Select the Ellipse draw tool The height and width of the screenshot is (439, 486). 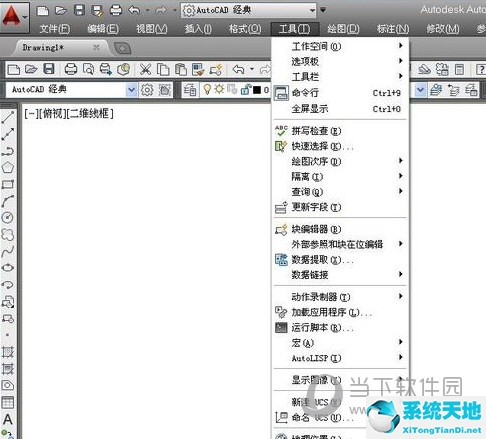pos(8,268)
